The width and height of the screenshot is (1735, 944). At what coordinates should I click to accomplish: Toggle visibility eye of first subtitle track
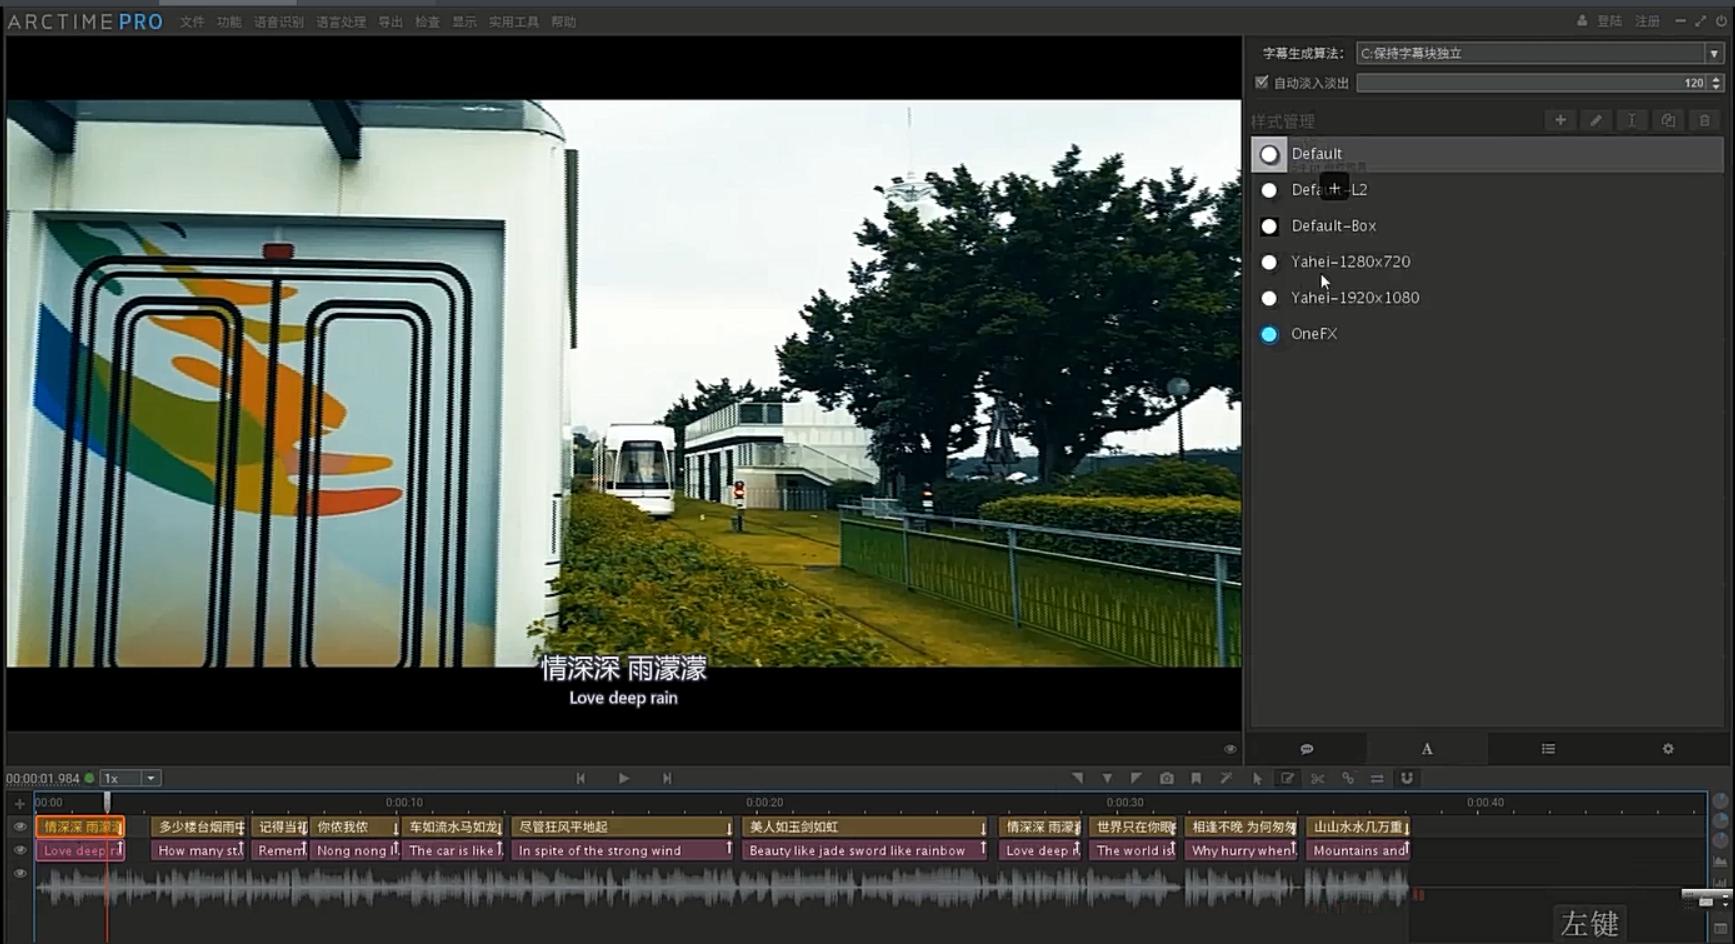pyautogui.click(x=19, y=827)
